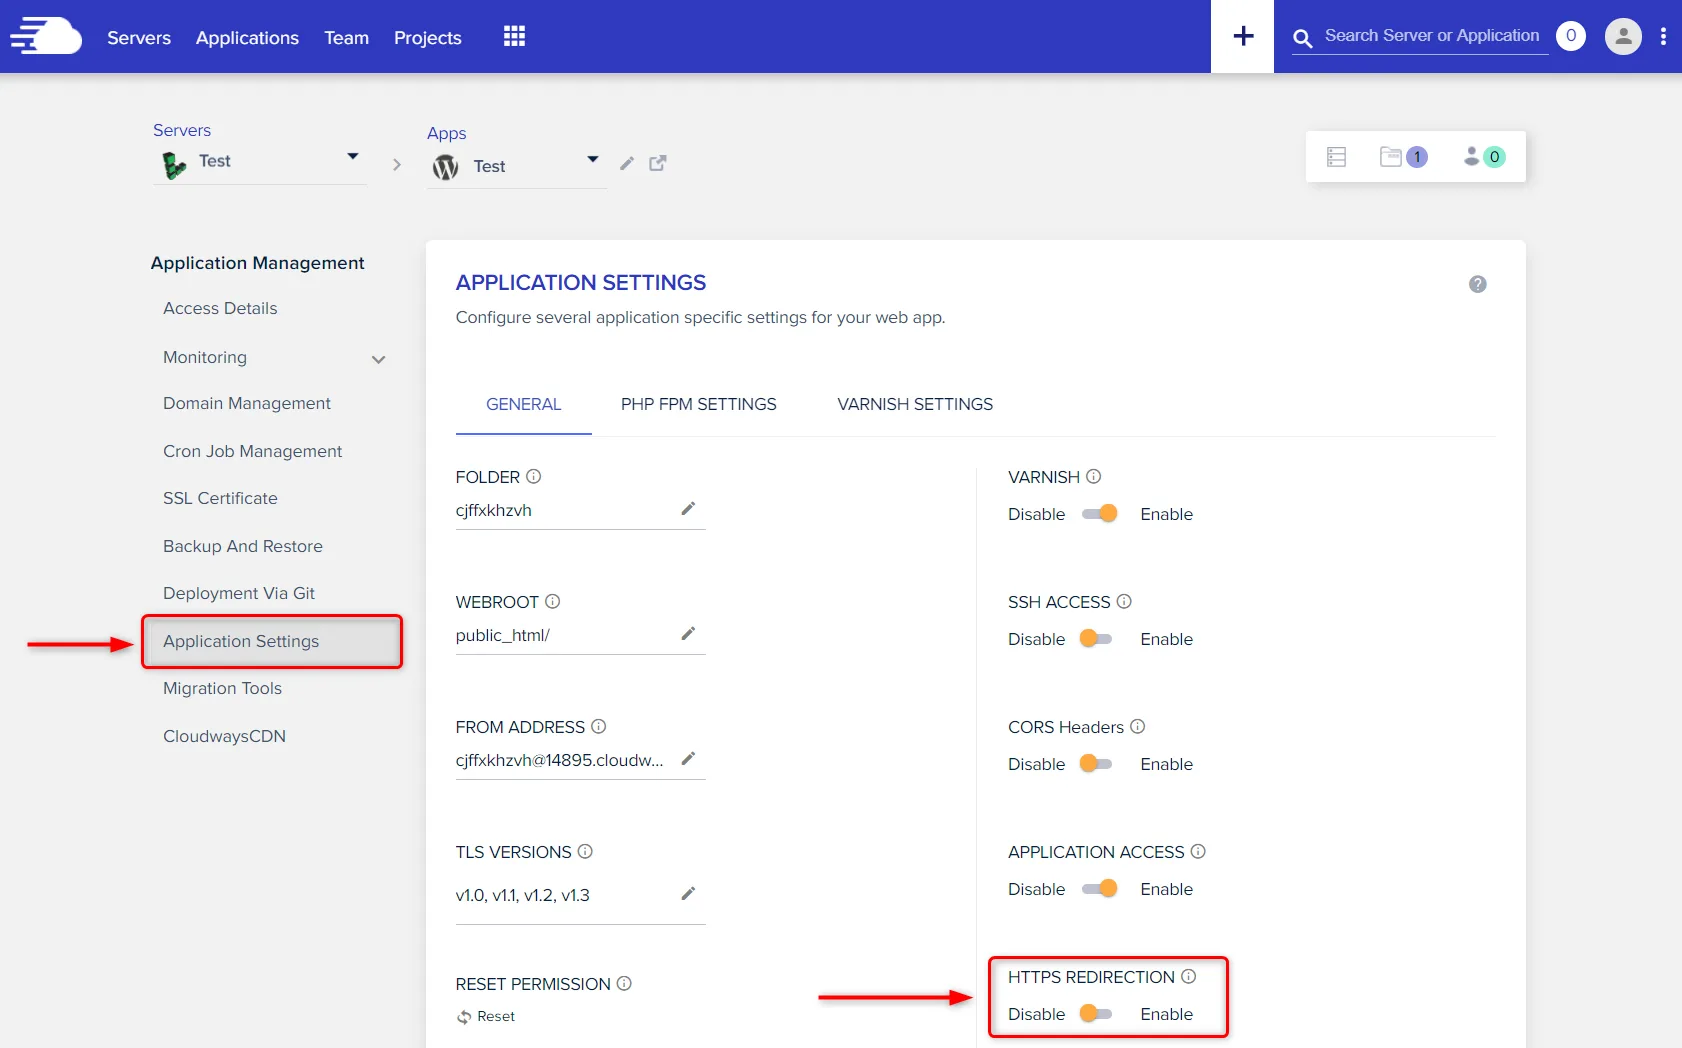Screen dimensions: 1682x1048
Task: Click the plus add button
Action: [x=1243, y=36]
